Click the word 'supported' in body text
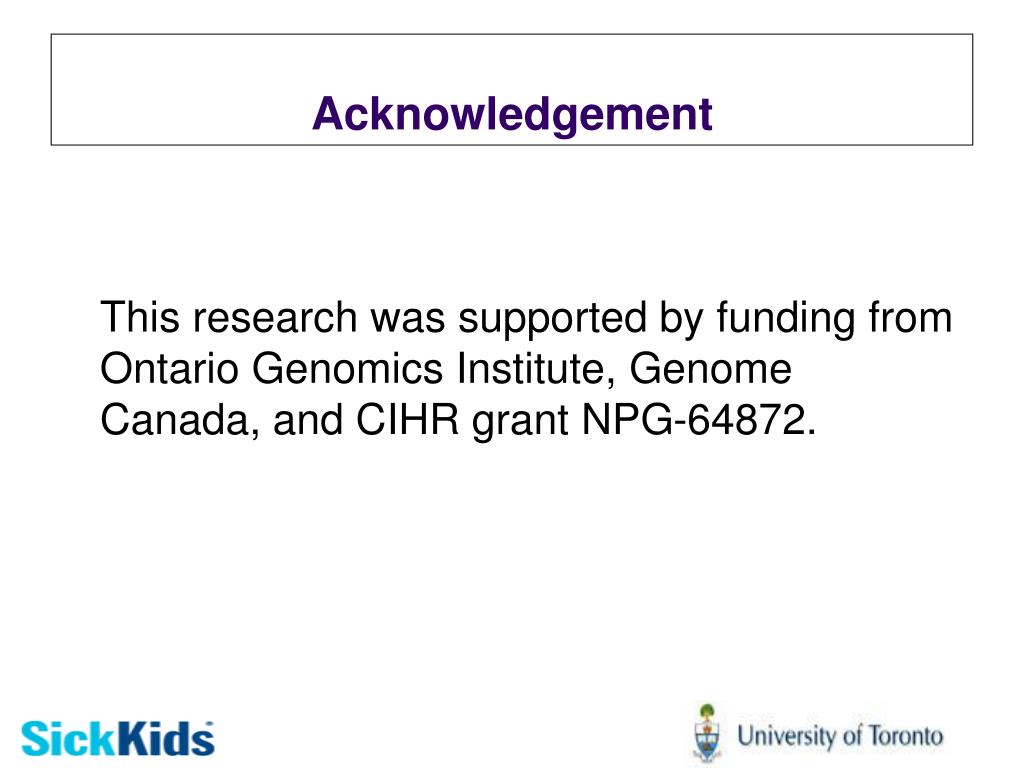 point(554,319)
